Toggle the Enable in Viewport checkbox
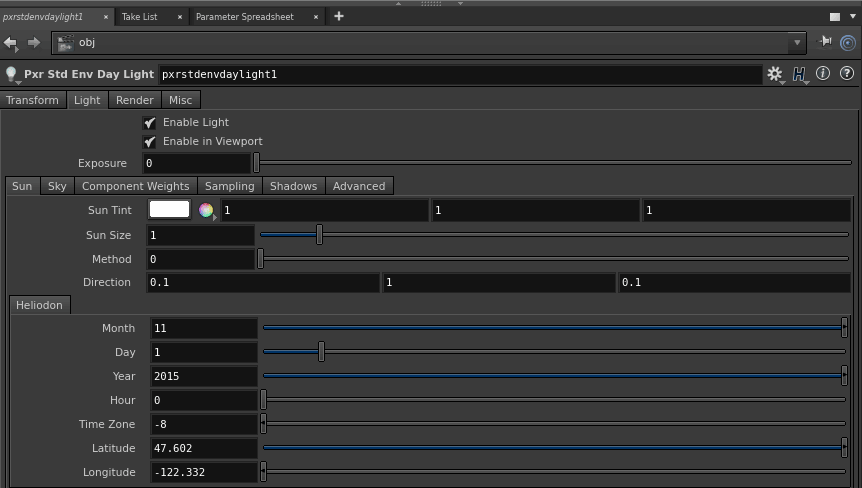The width and height of the screenshot is (862, 488). click(150, 141)
